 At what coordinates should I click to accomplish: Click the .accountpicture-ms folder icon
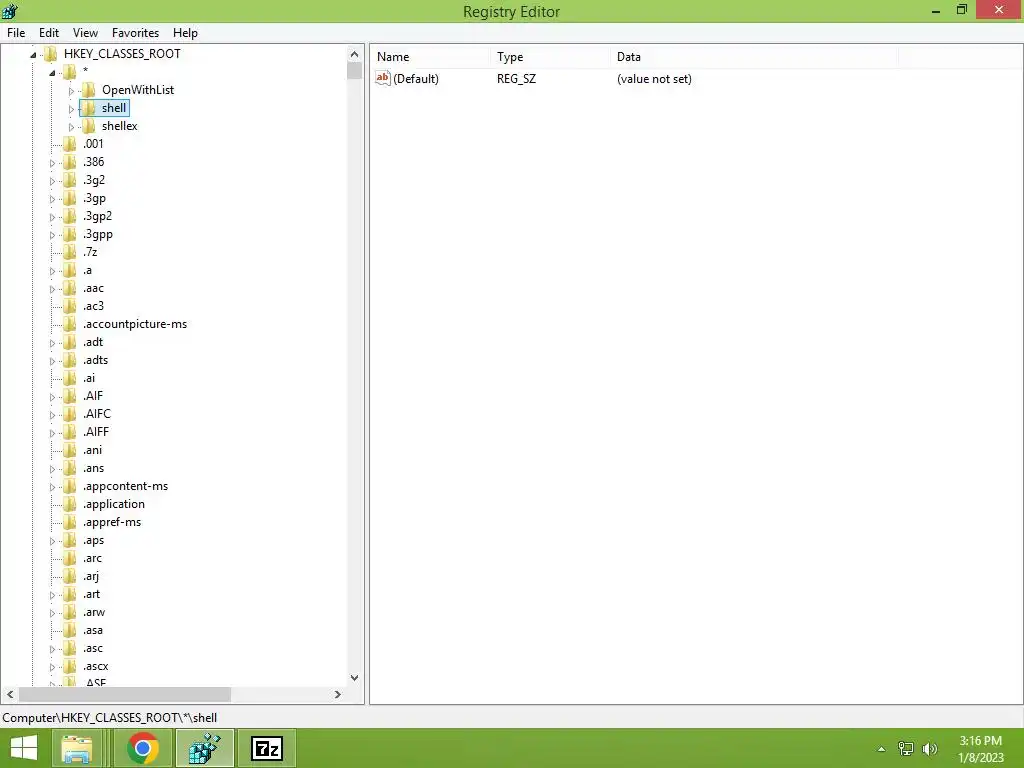[x=69, y=324]
